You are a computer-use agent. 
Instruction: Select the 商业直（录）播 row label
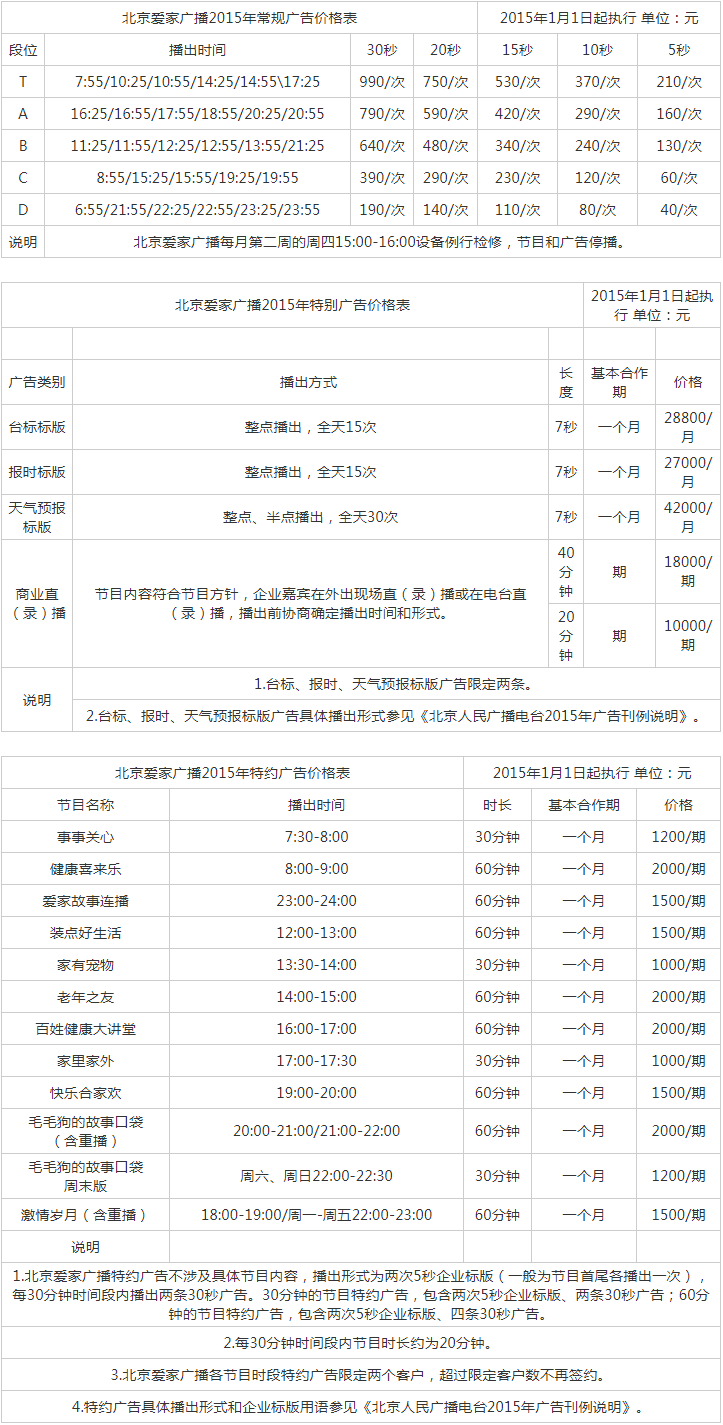pos(37,603)
